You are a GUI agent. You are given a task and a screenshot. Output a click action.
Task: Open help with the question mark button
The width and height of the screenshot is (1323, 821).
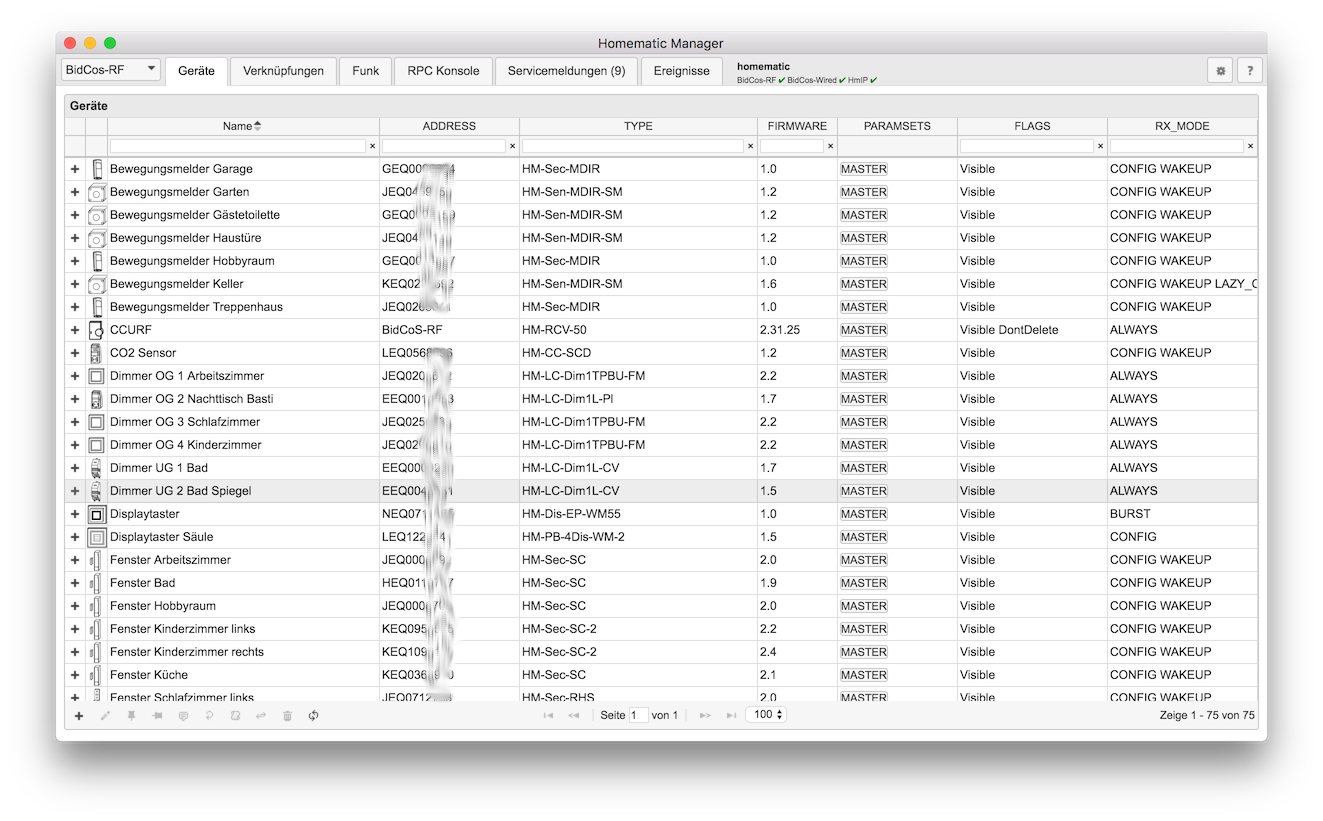tap(1249, 71)
